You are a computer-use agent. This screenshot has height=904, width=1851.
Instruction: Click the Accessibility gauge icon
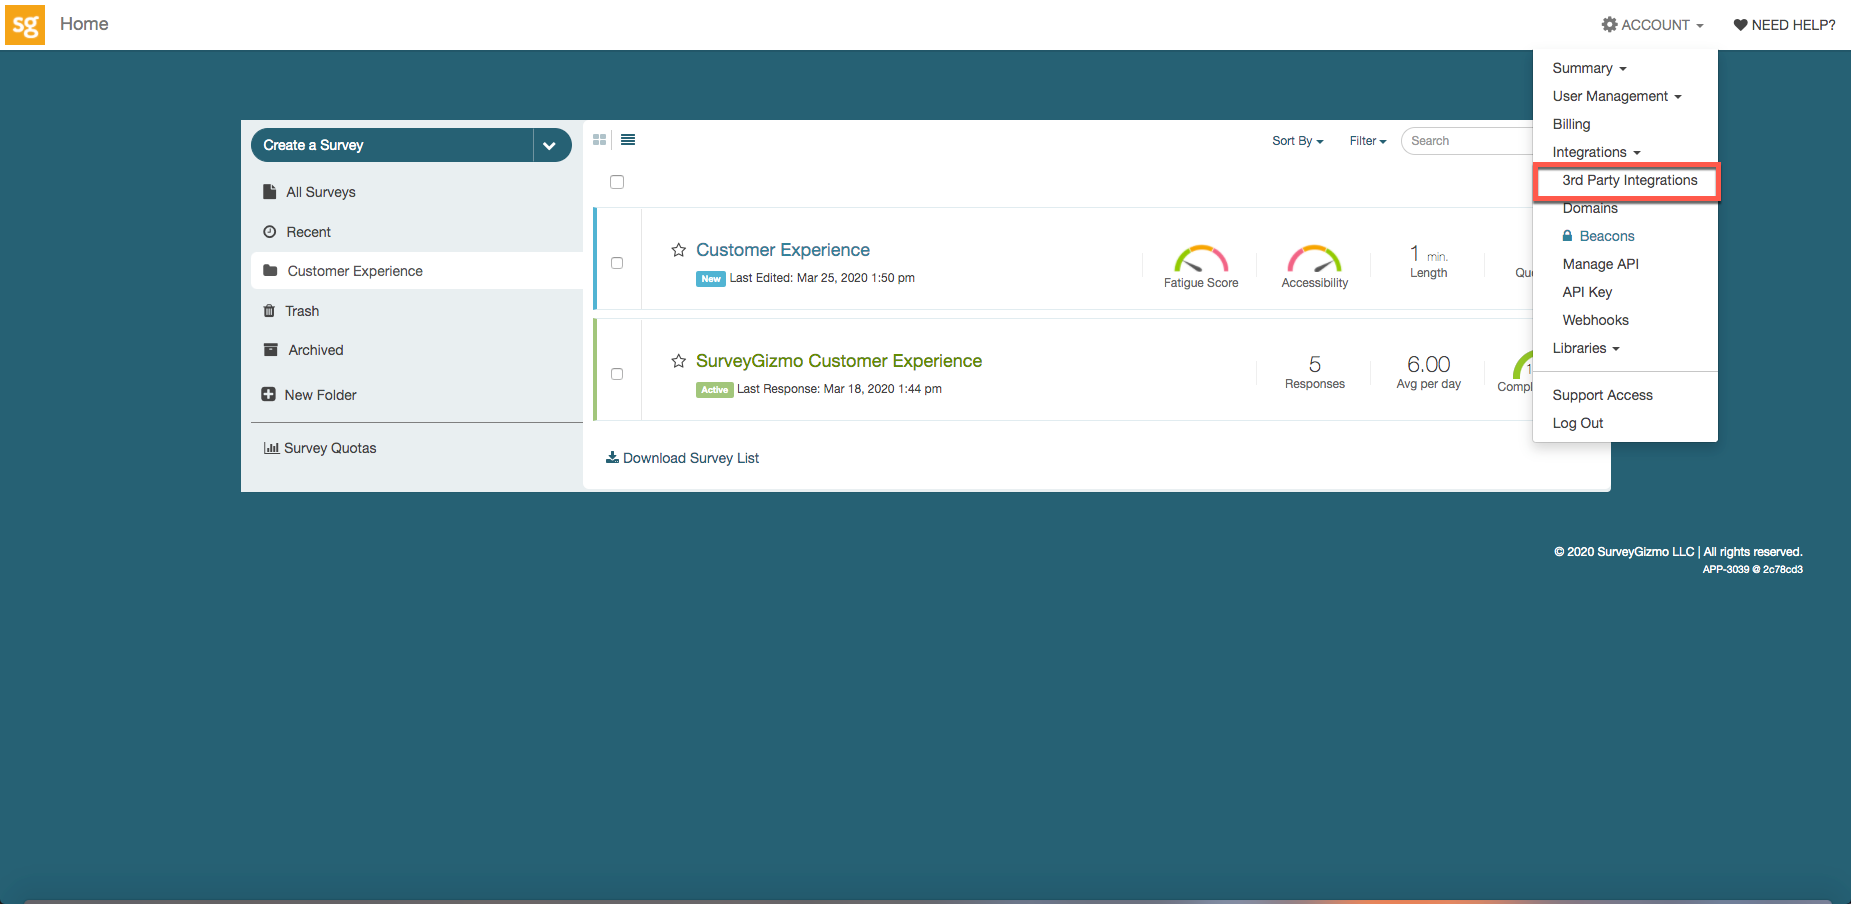[1314, 259]
